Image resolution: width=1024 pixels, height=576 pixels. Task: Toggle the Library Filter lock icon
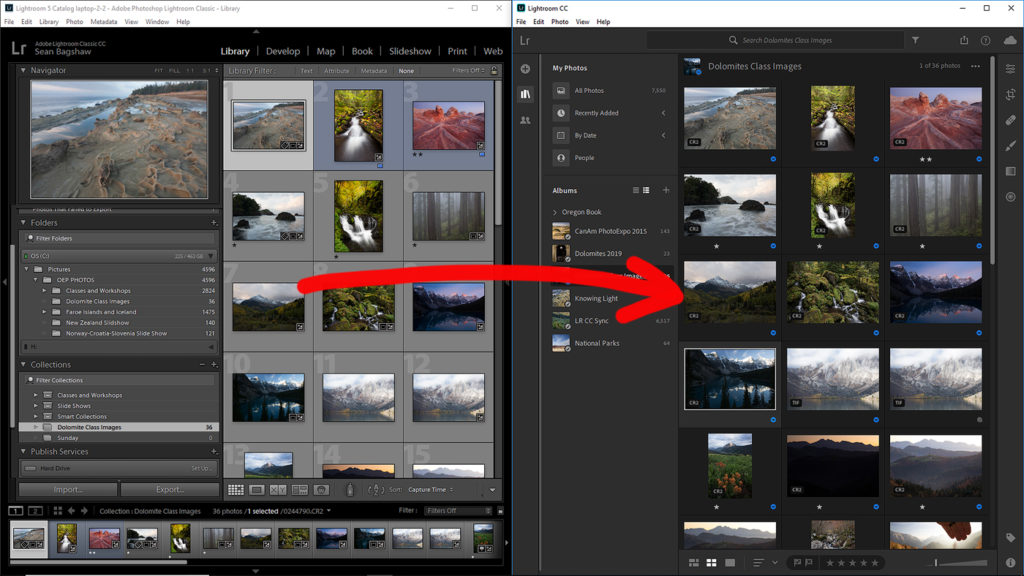pyautogui.click(x=494, y=71)
